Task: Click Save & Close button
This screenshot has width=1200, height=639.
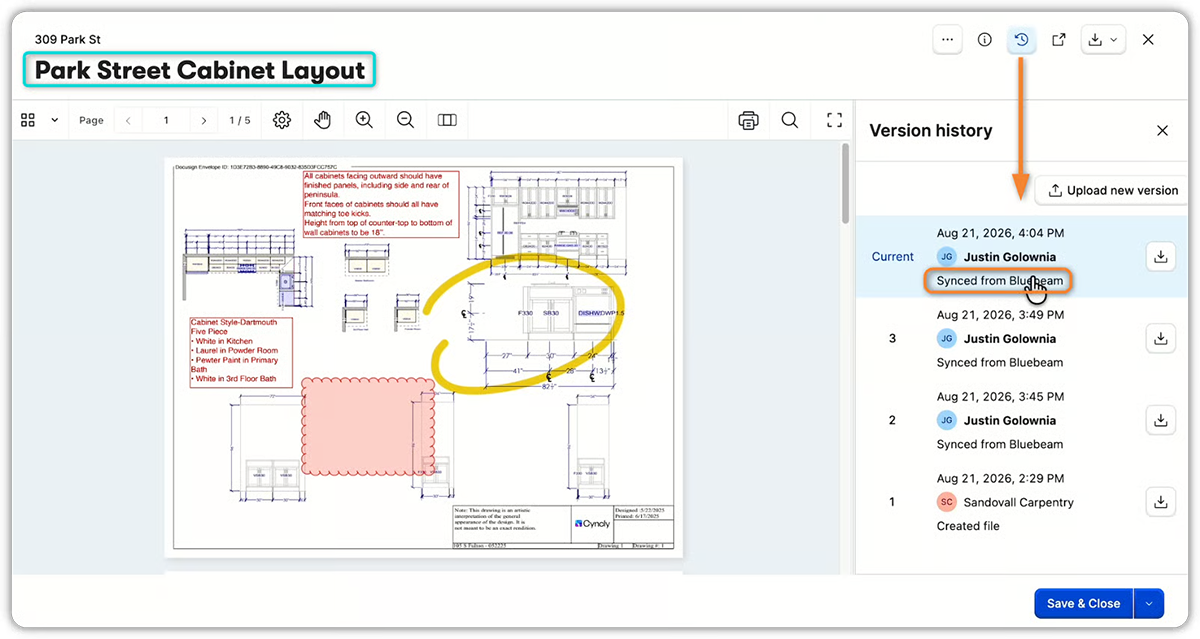Action: click(1083, 604)
